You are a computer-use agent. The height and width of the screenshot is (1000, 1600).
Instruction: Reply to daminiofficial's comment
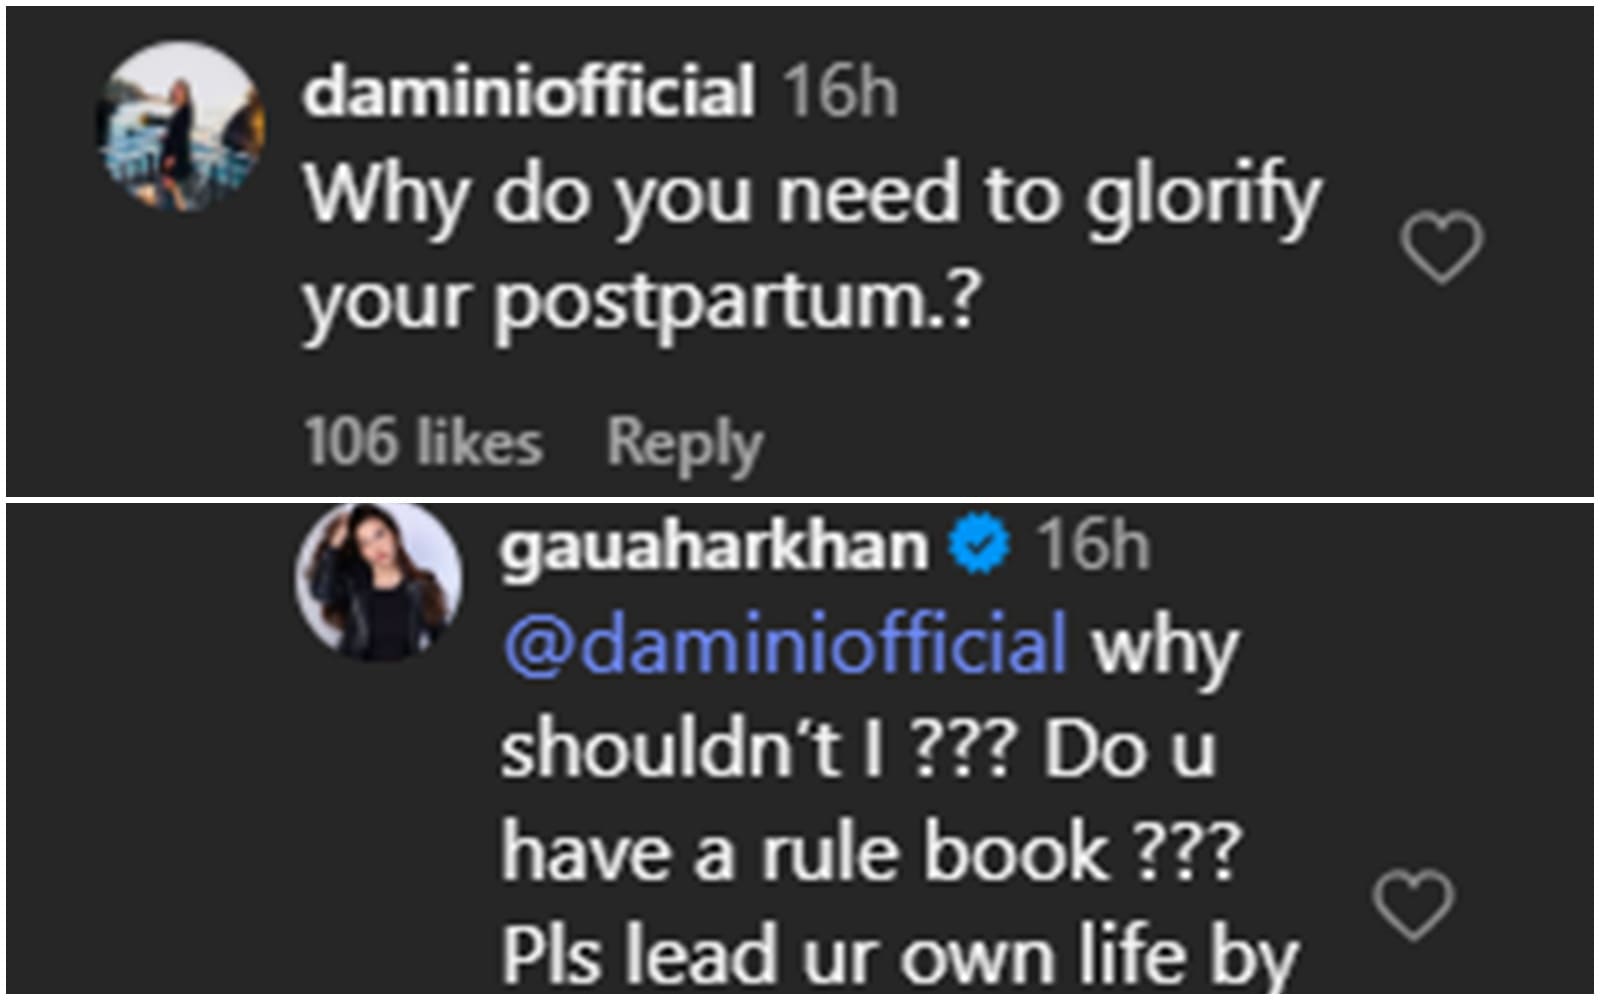685,443
